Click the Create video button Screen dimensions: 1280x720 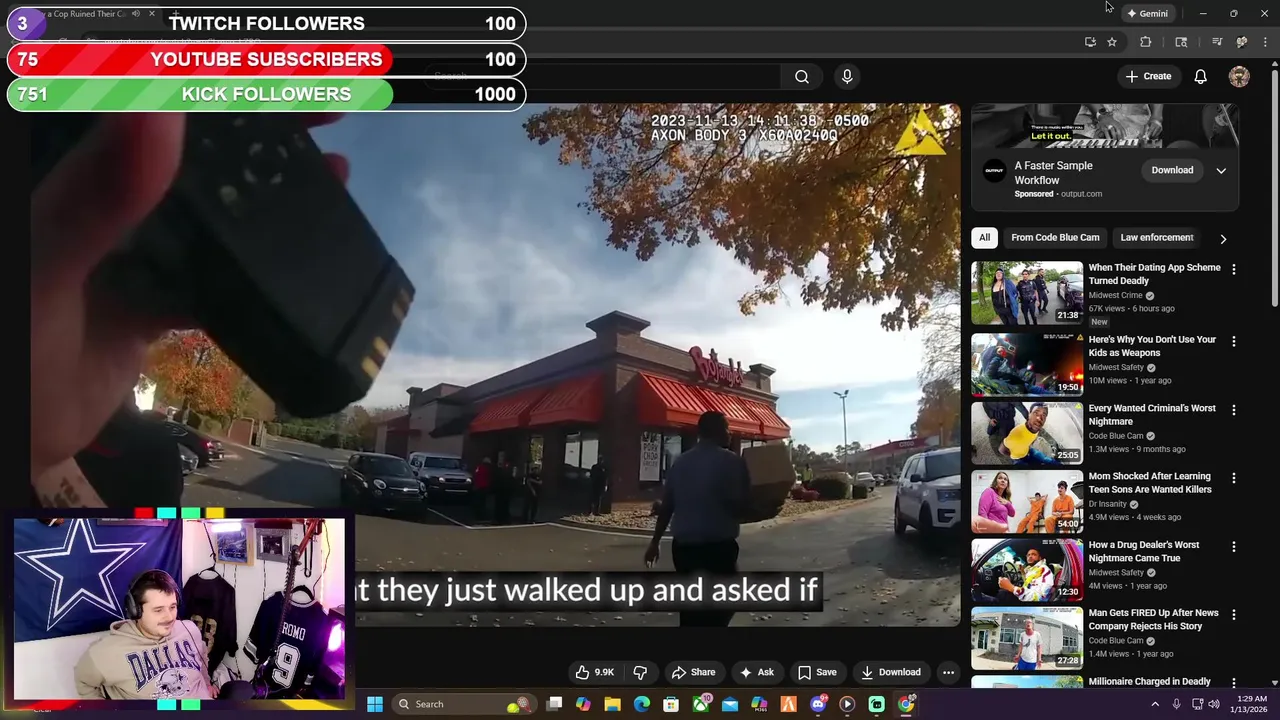[1148, 76]
